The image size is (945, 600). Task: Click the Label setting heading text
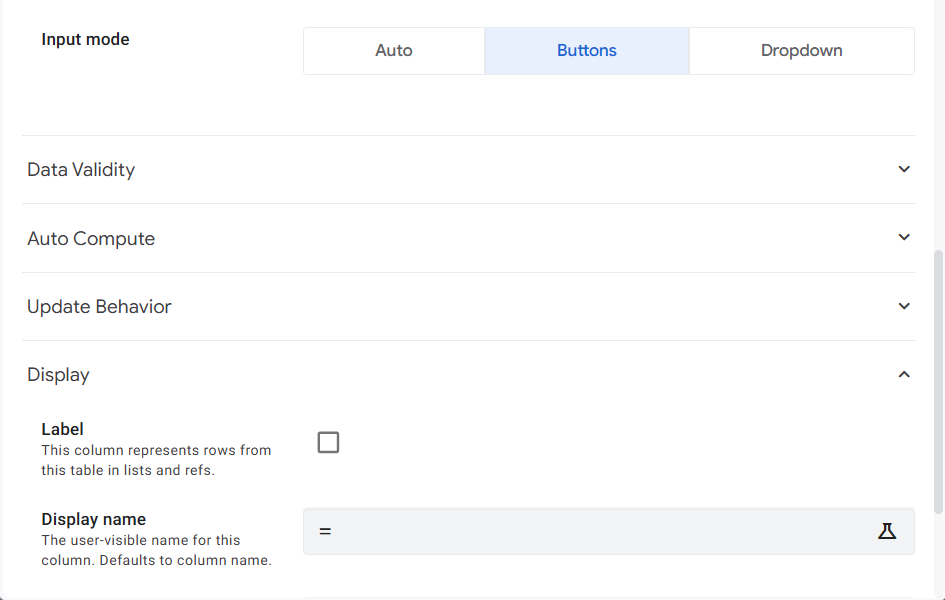[x=63, y=430]
